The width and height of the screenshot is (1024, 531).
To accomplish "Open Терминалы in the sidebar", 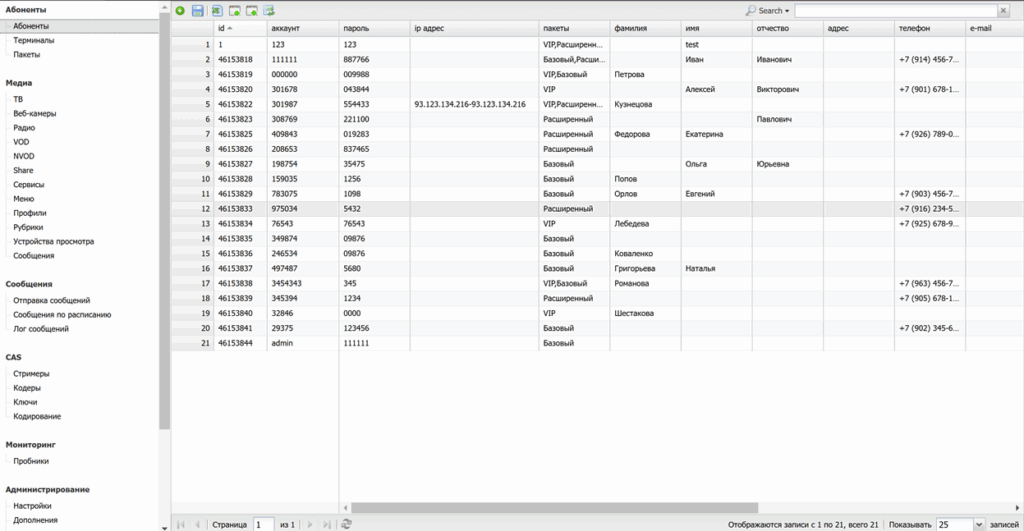I will tap(33, 40).
